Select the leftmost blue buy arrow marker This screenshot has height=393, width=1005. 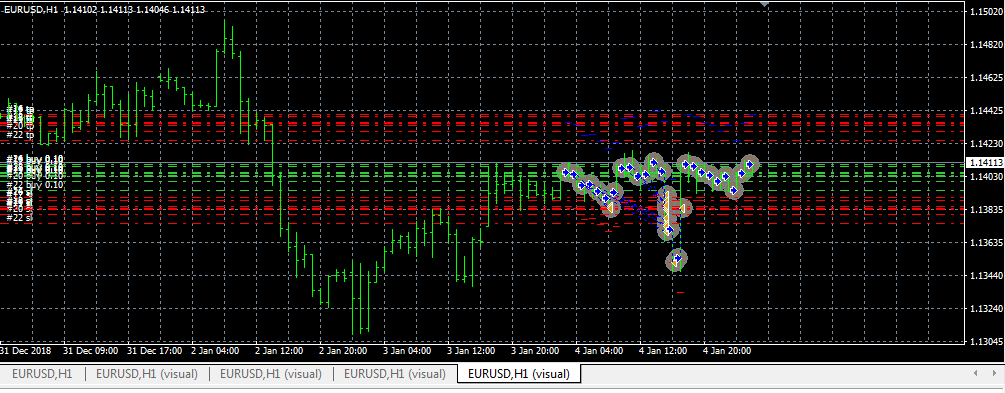point(566,172)
